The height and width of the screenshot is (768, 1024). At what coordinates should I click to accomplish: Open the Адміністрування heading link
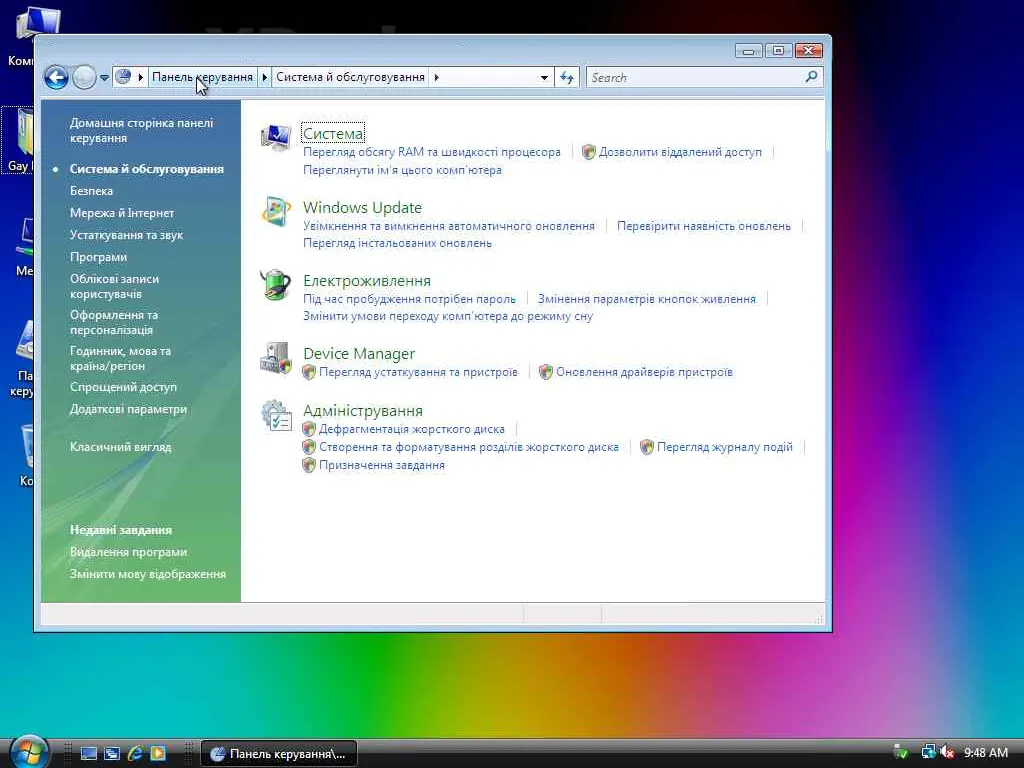coord(363,411)
